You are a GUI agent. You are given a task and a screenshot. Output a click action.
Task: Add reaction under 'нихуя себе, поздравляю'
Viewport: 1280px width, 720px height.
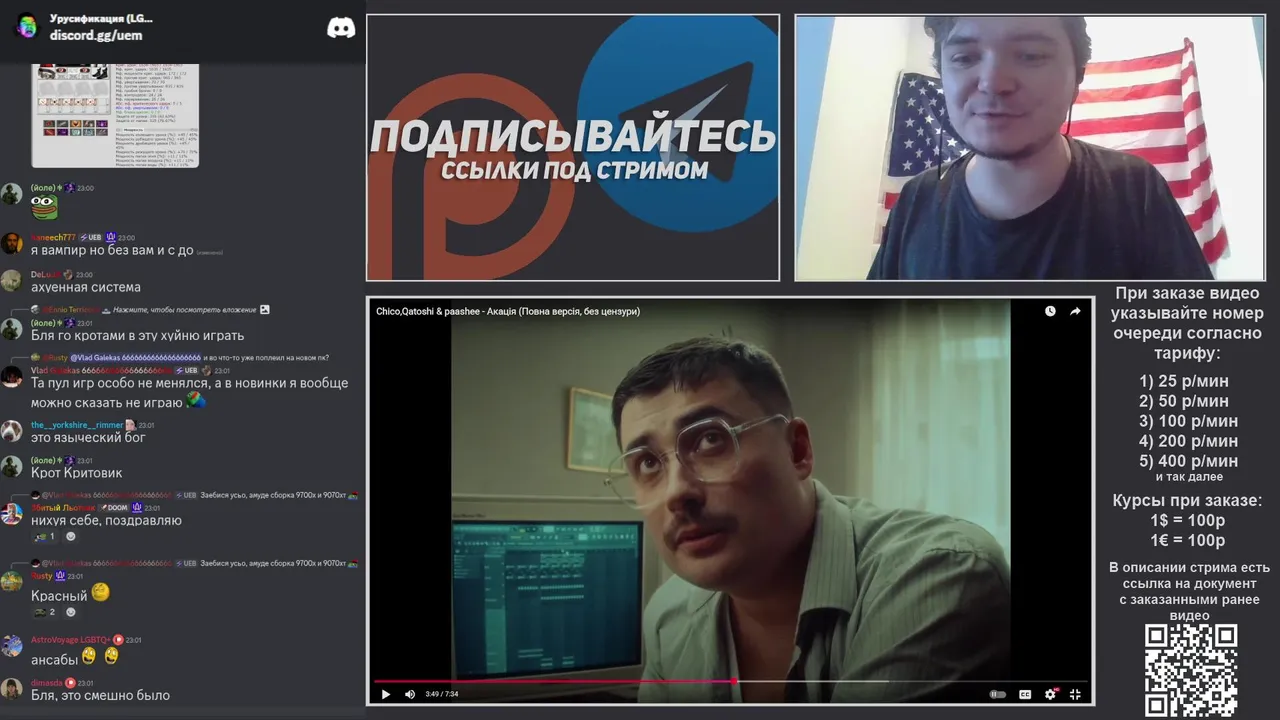(71, 537)
